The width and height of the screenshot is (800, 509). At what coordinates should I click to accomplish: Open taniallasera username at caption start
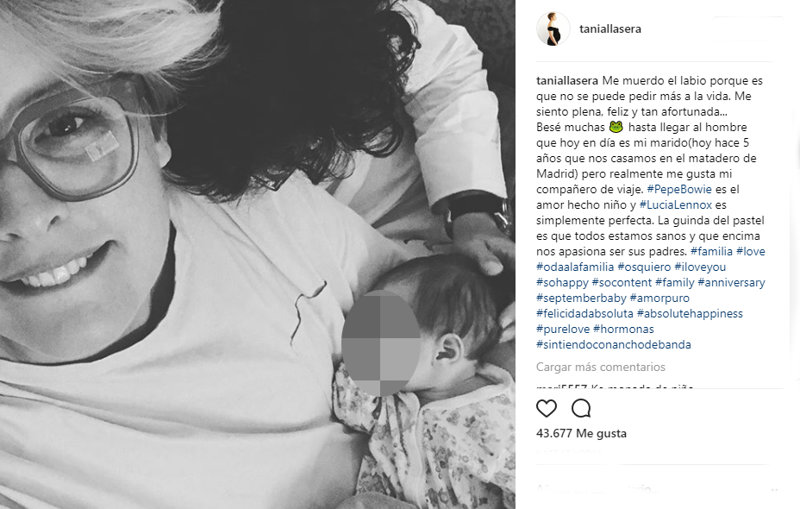coord(567,81)
